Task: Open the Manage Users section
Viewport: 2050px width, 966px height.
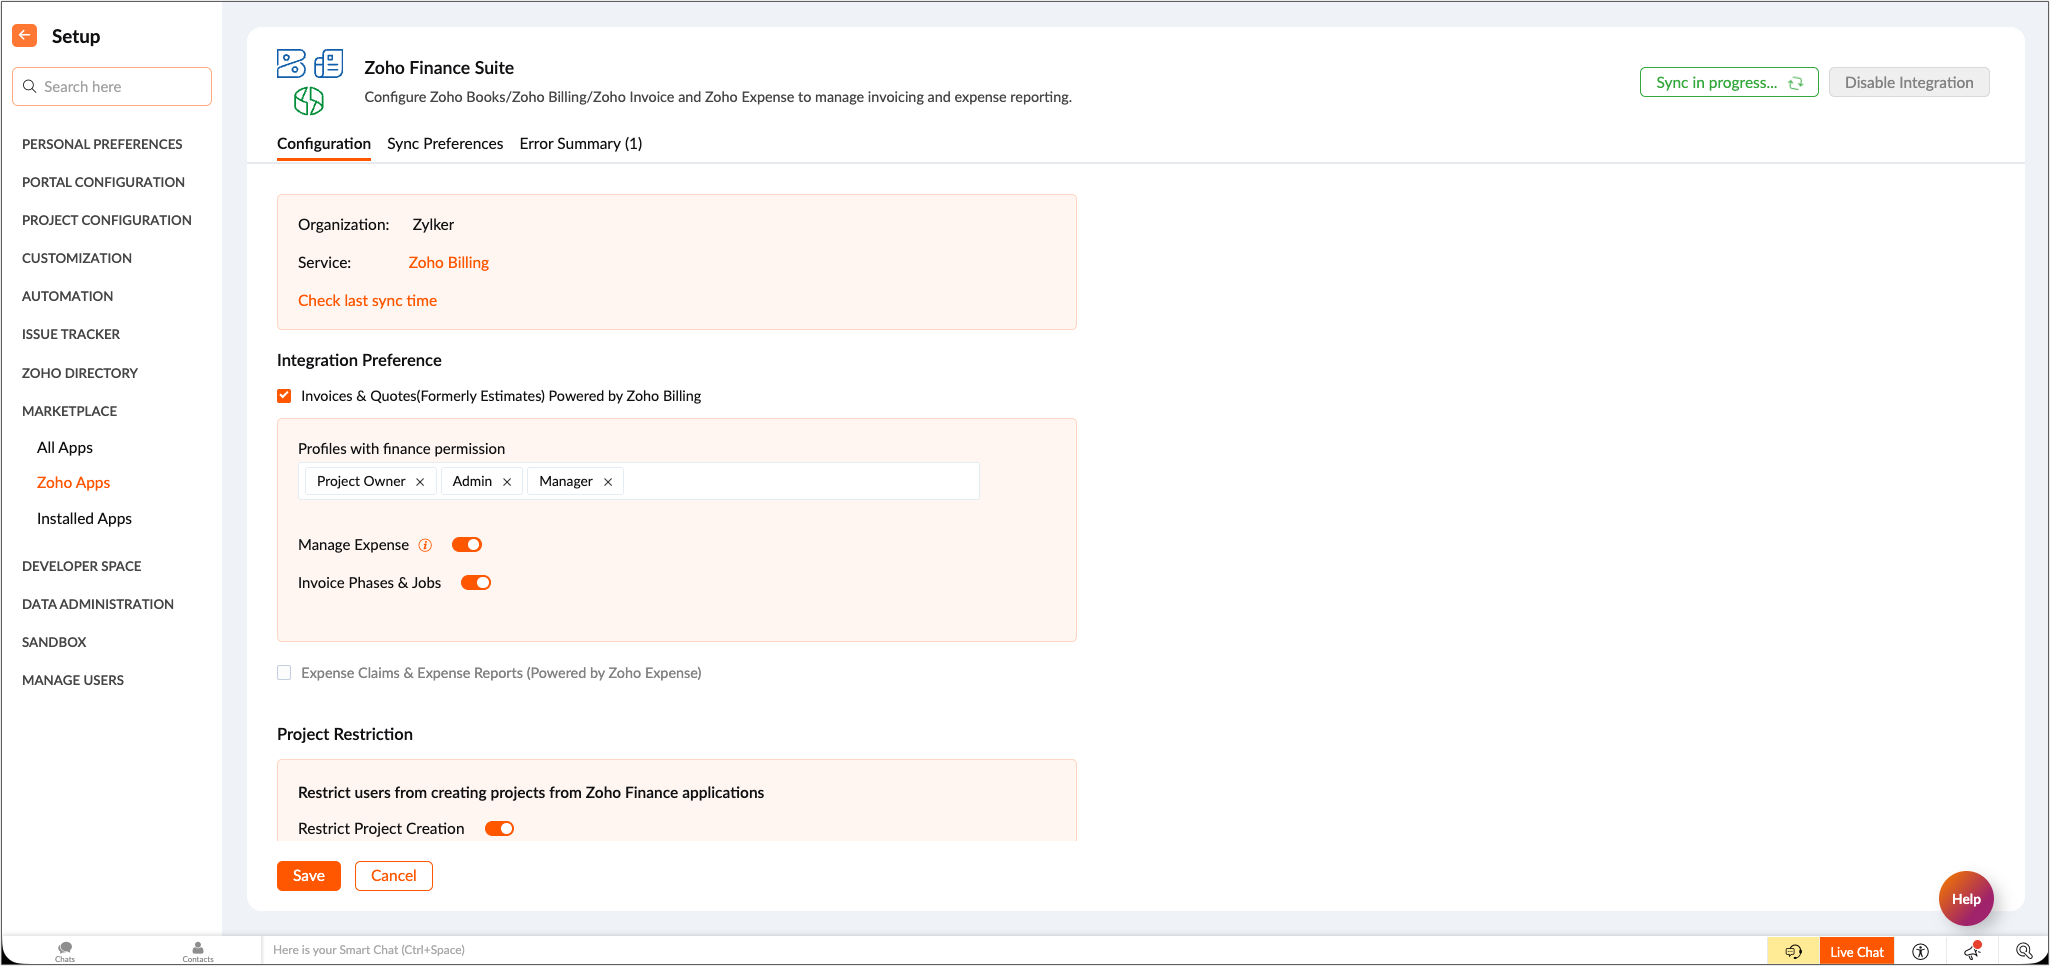Action: coord(73,680)
